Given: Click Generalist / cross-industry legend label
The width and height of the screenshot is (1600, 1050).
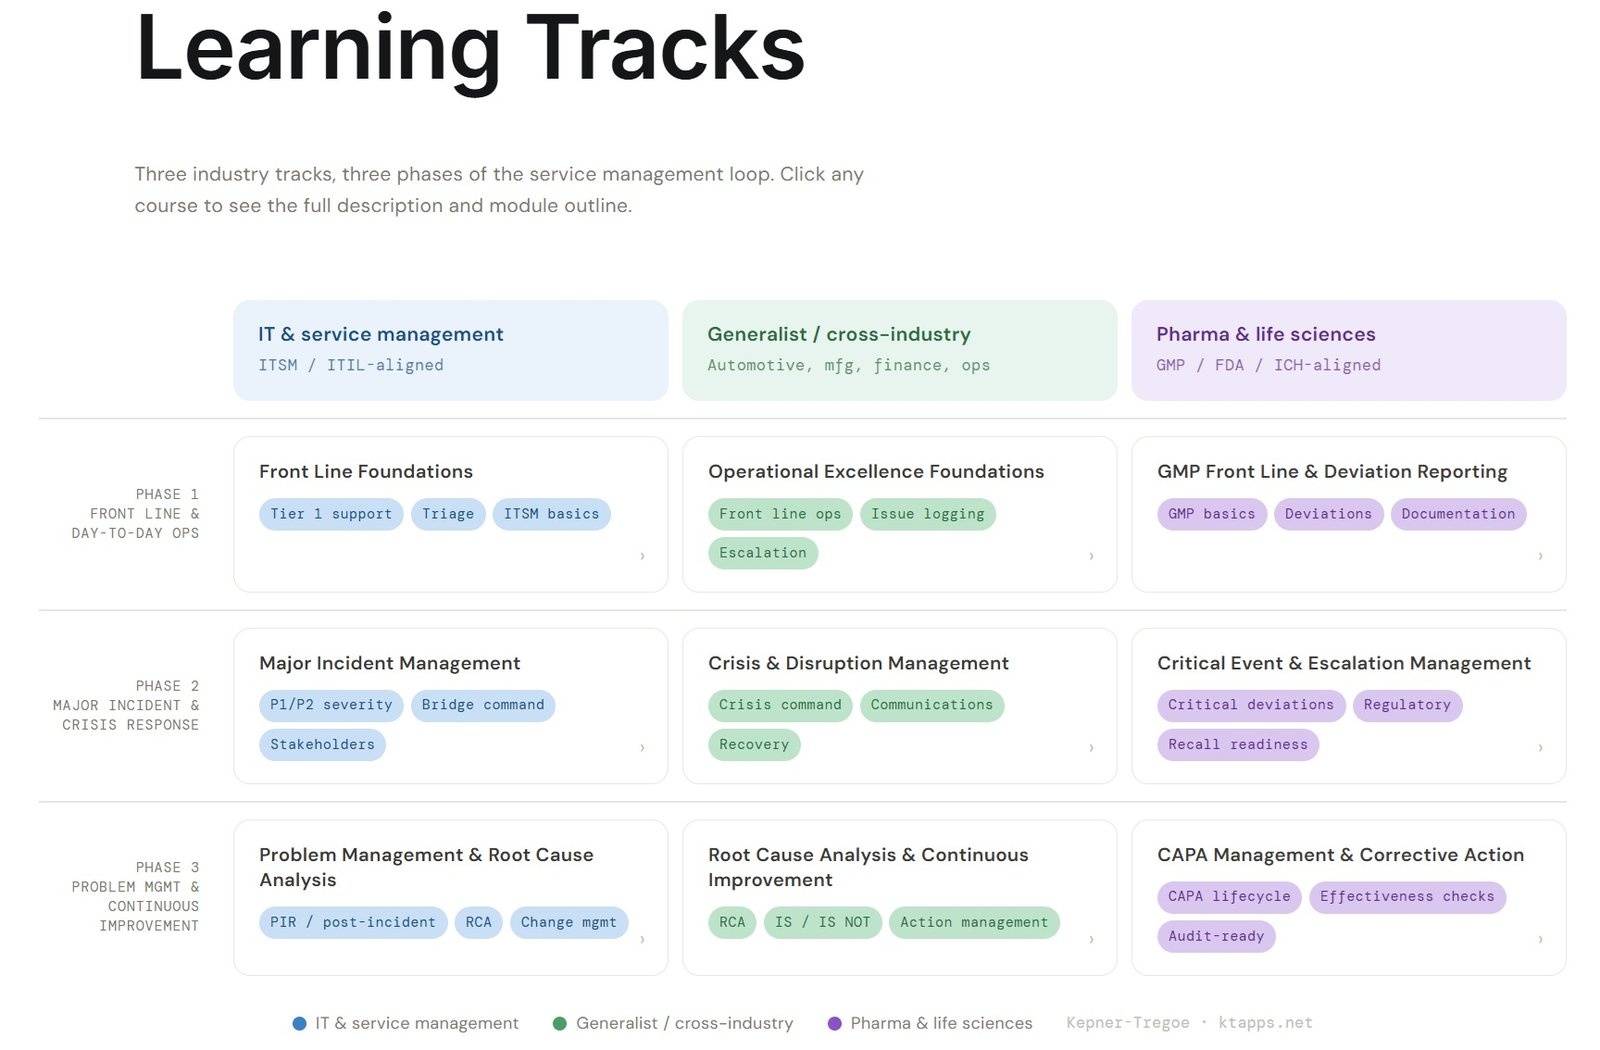Looking at the screenshot, I should coord(684,1023).
